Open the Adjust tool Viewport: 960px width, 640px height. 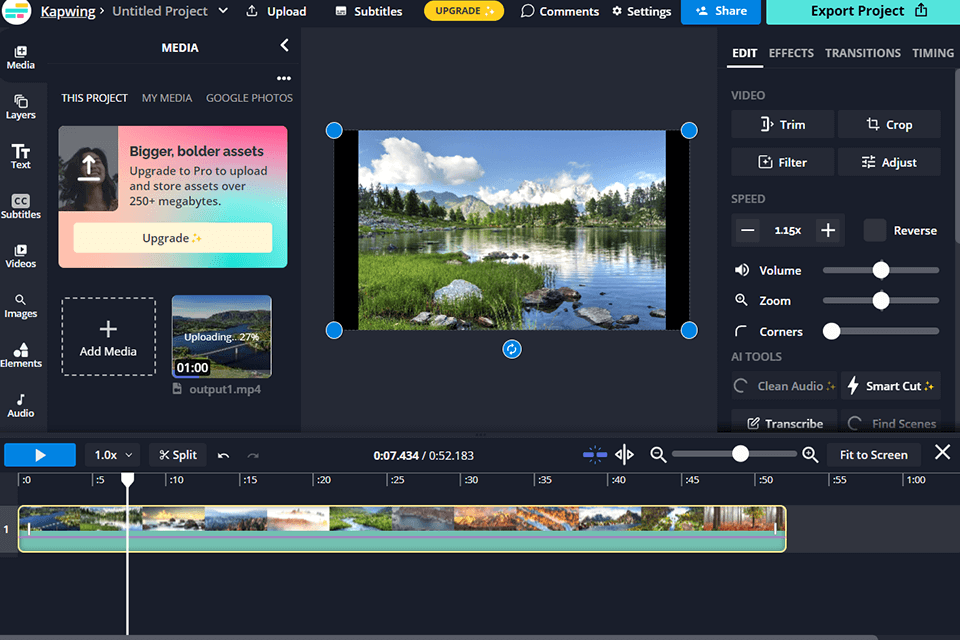[889, 162]
